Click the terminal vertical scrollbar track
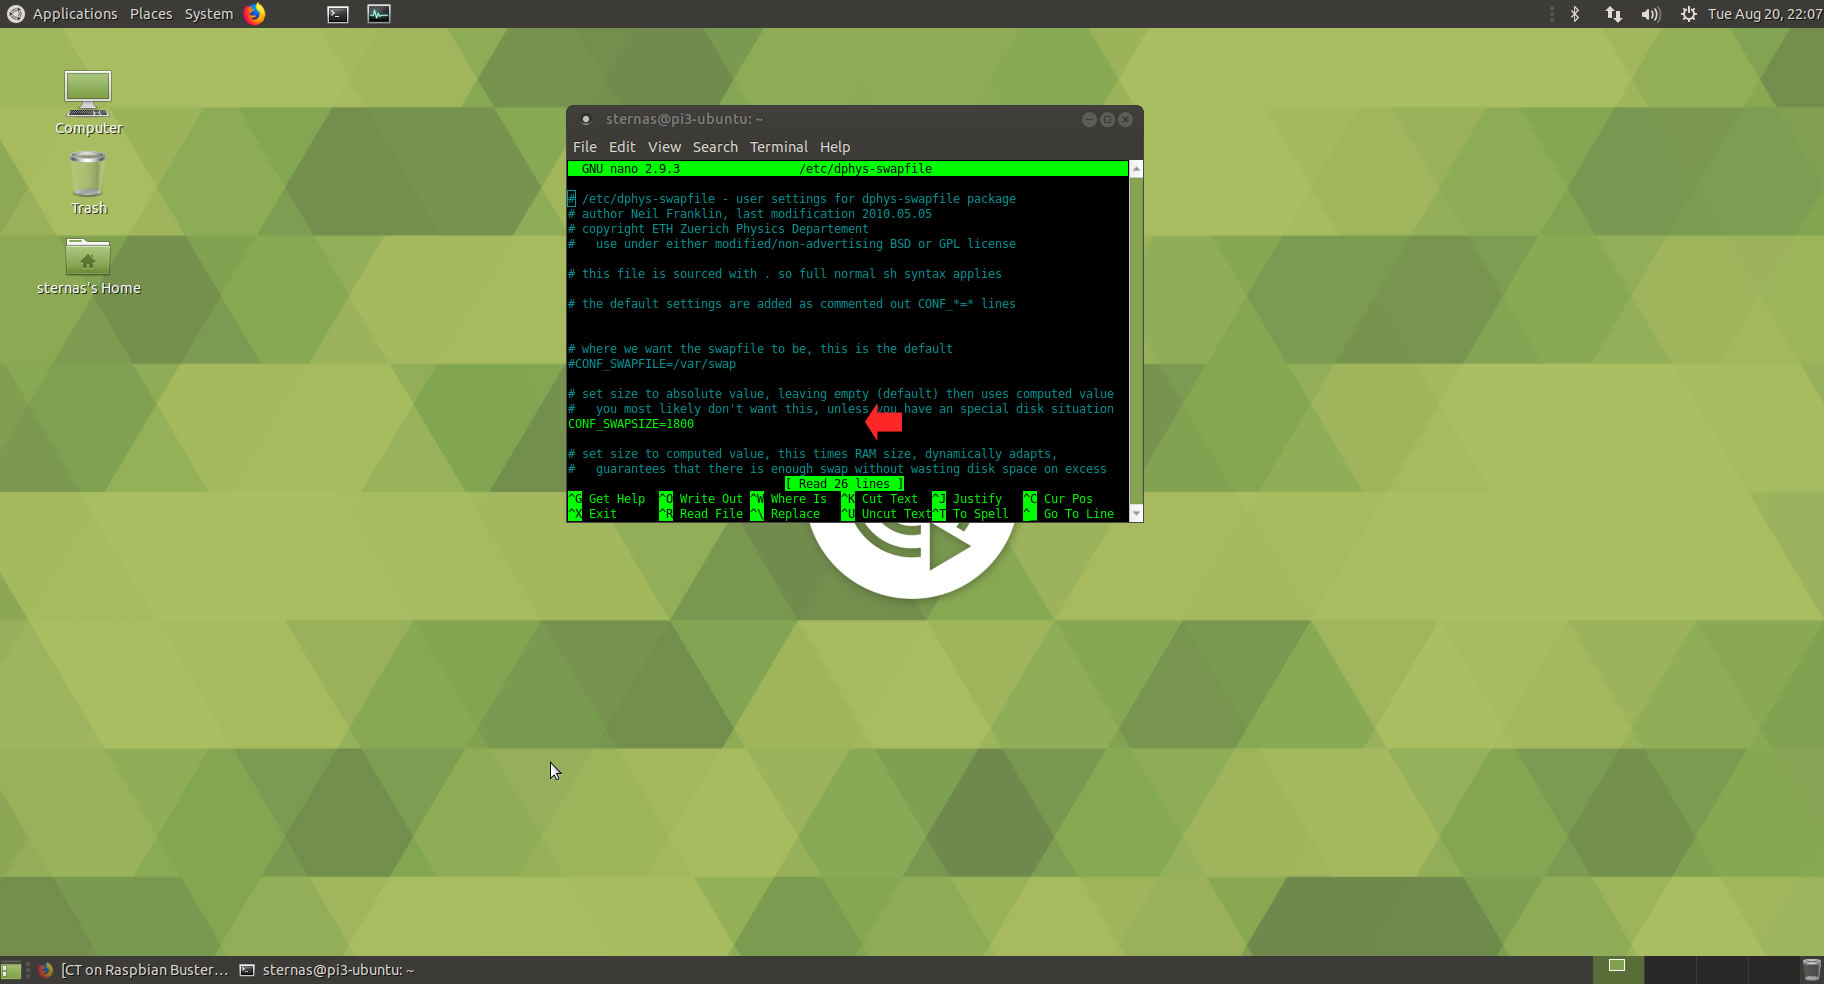 [1136, 340]
